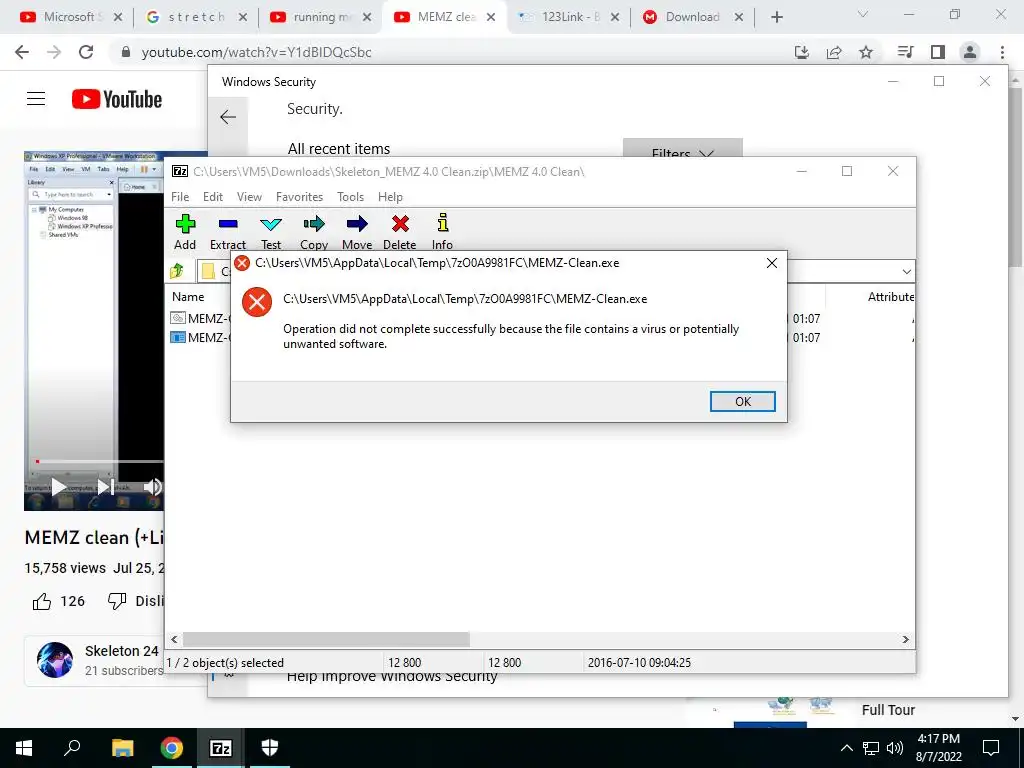This screenshot has height=768, width=1024.
Task: Open File Explorer from the taskbar
Action: point(122,748)
